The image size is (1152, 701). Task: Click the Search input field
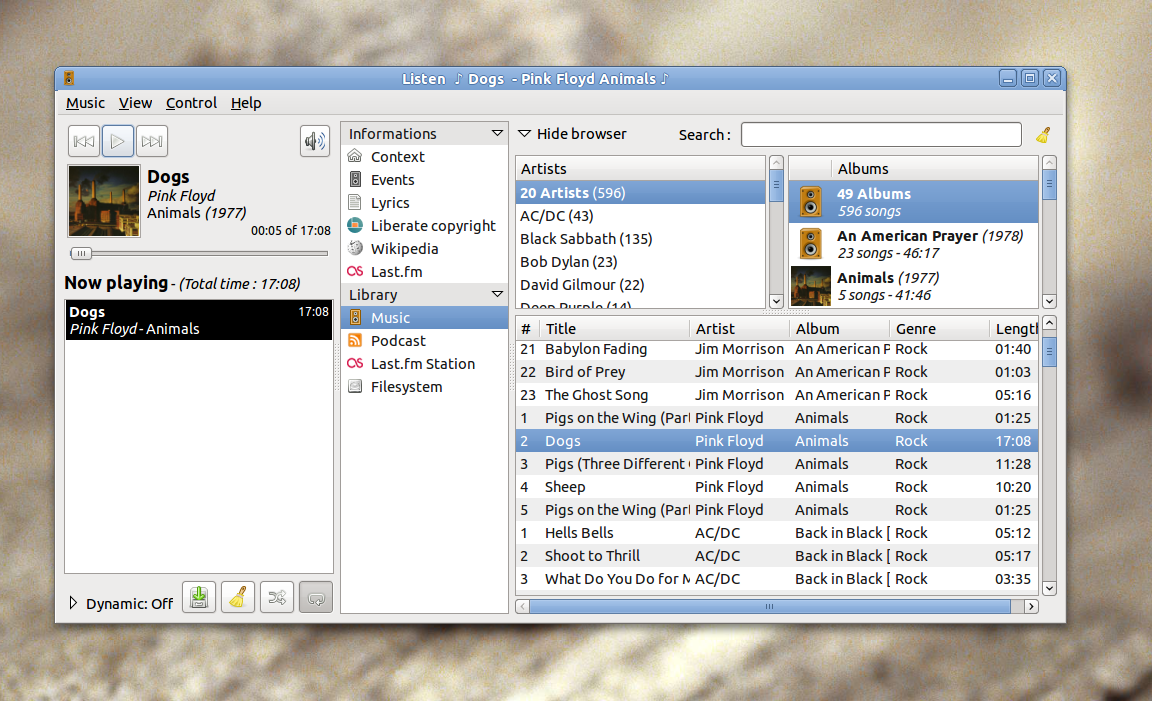point(881,134)
